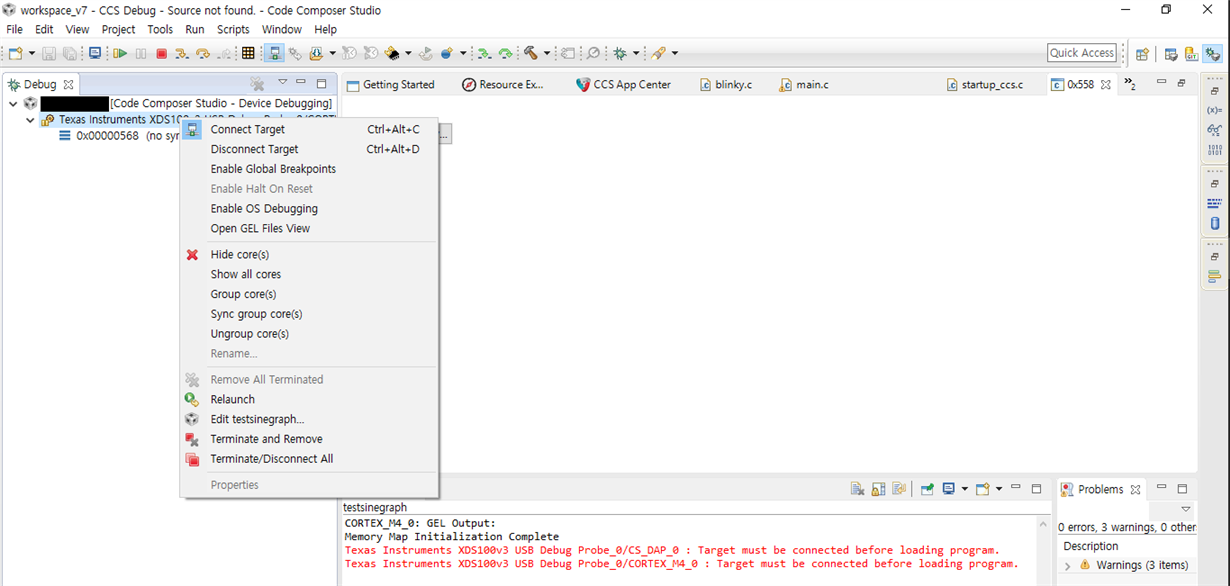Click the Resume (green play) toolbar icon
The height and width of the screenshot is (586, 1230).
click(x=120, y=53)
